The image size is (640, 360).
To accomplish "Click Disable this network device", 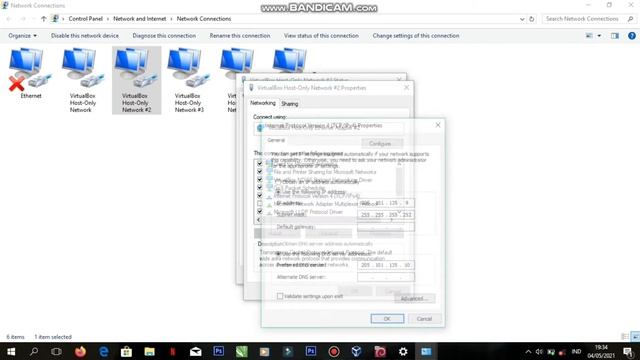I will pyautogui.click(x=84, y=36).
